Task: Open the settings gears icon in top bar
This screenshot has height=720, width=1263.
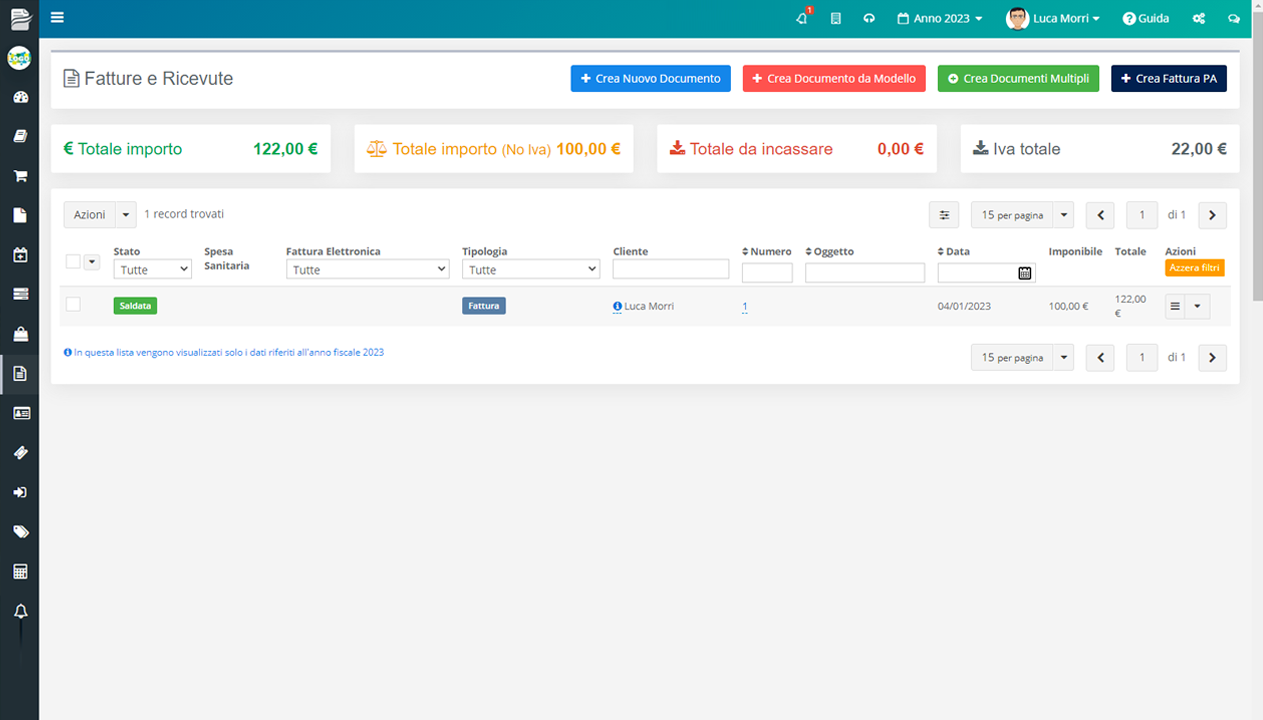Action: pyautogui.click(x=1199, y=18)
